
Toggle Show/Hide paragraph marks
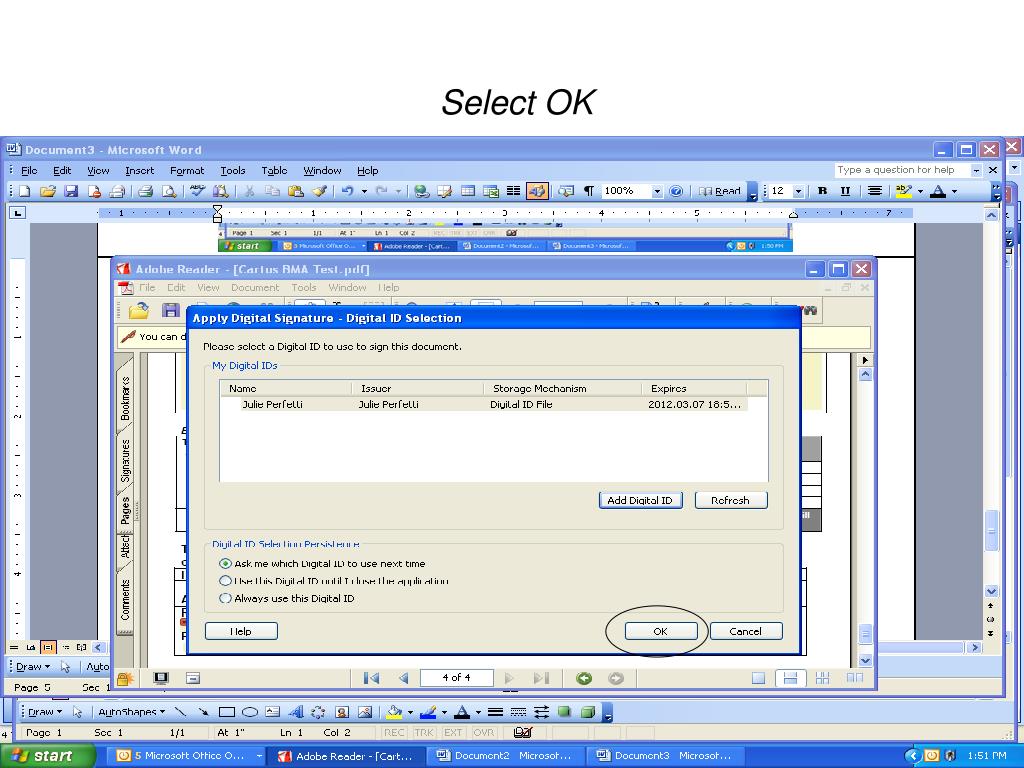coord(588,191)
